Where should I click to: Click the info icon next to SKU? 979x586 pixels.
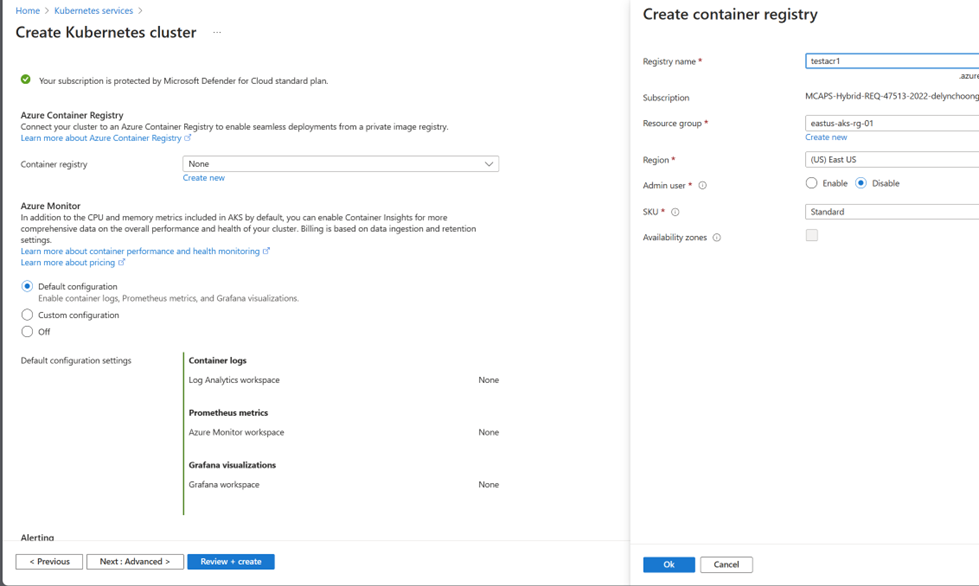point(675,212)
